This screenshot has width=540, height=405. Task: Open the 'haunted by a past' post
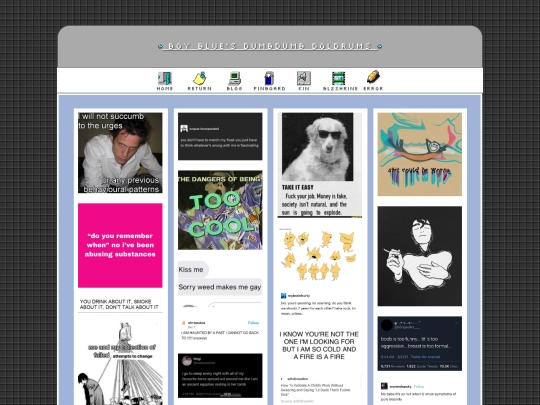point(220,330)
